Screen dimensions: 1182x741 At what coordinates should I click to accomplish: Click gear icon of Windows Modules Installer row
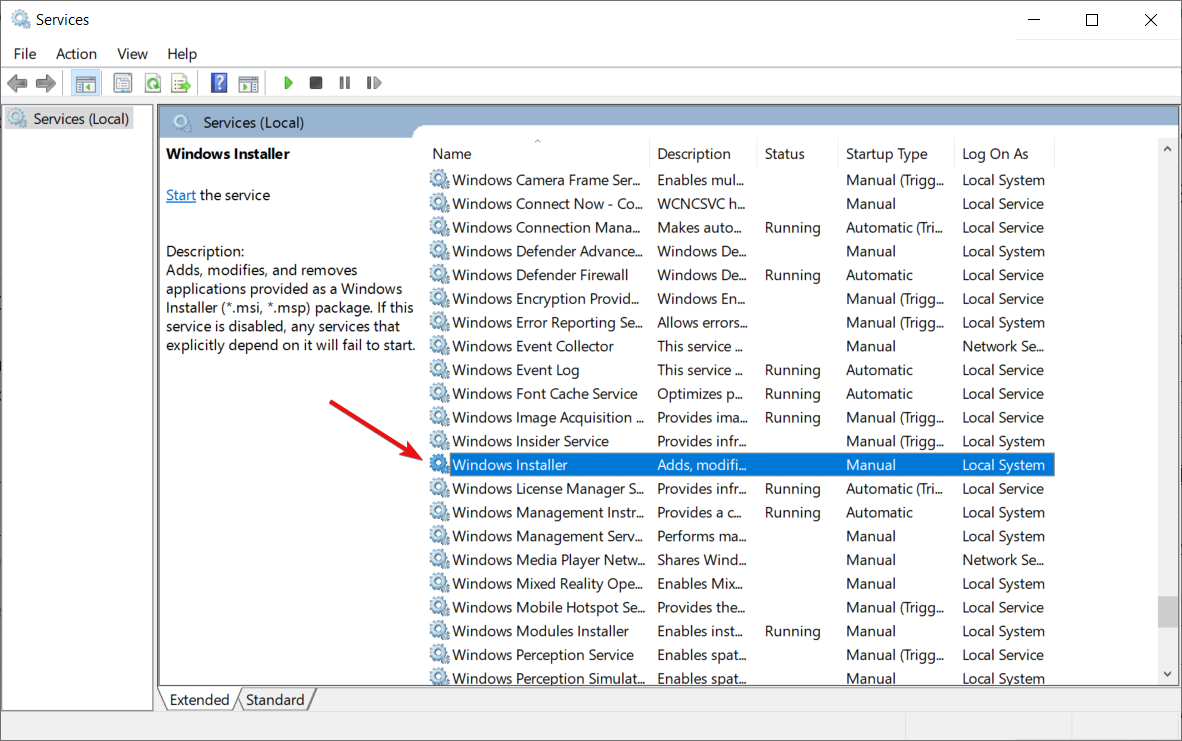click(439, 630)
